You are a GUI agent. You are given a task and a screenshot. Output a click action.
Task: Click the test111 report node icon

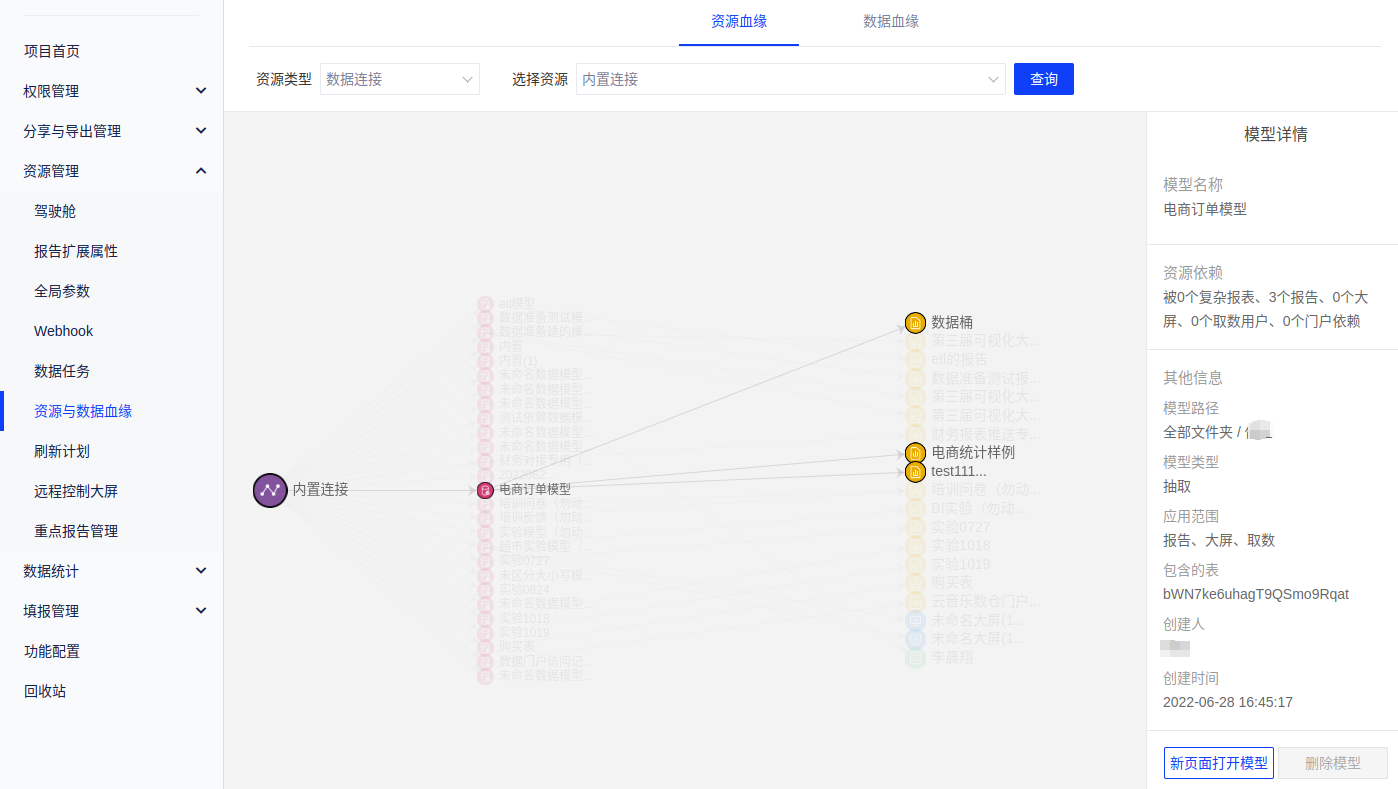[915, 471]
